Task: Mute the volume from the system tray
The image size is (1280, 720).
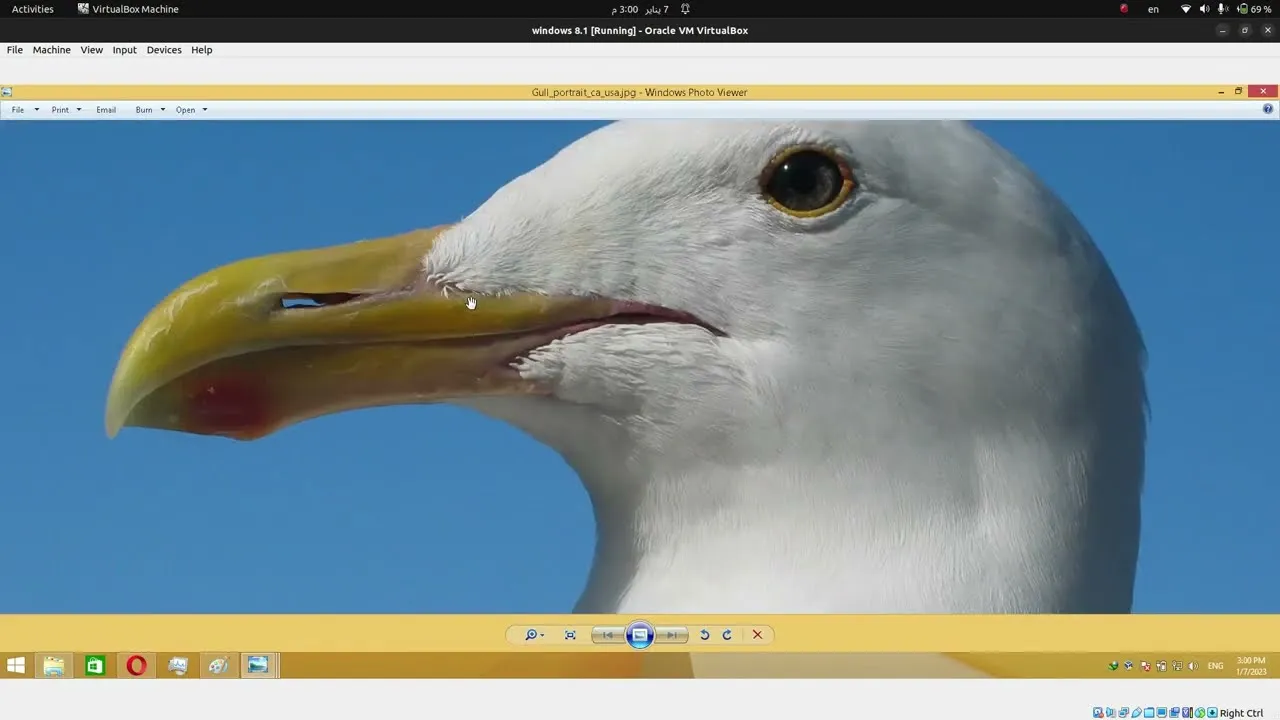Action: (x=1194, y=665)
